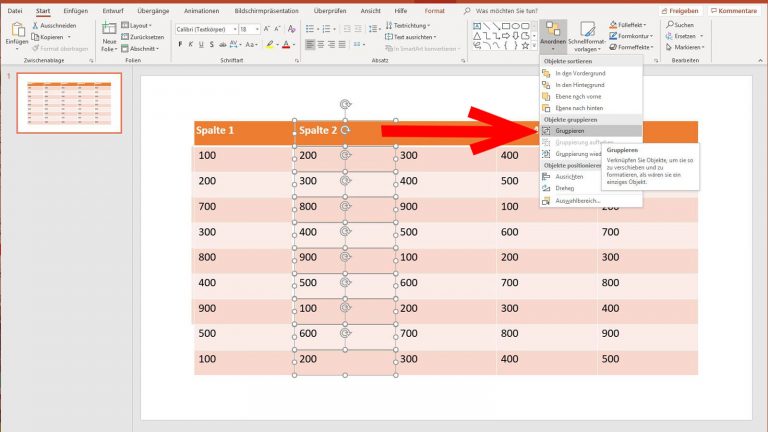Toggle bold (F) formatting

pyautogui.click(x=180, y=45)
